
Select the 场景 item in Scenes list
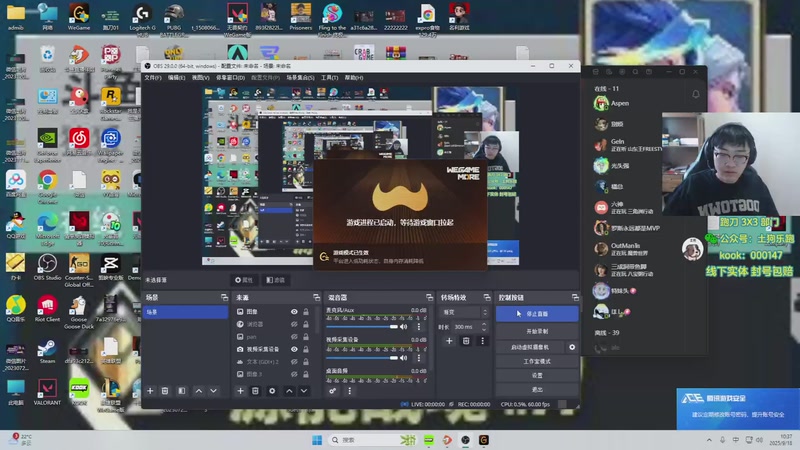coord(185,312)
